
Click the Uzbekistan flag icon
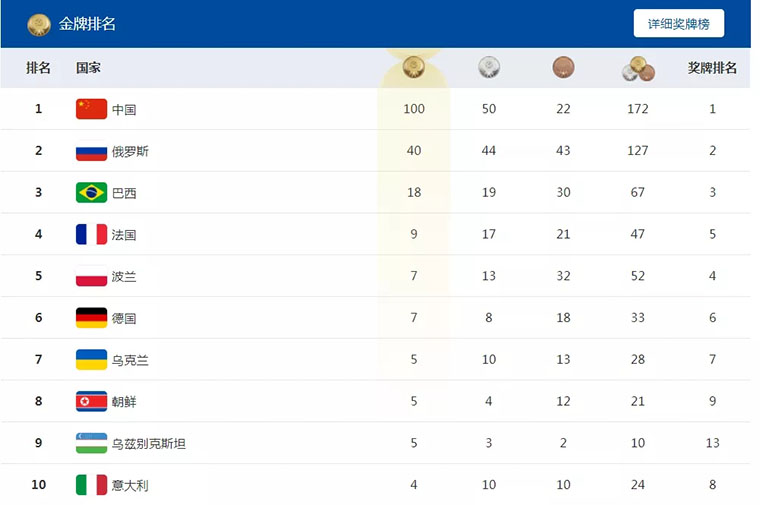pos(91,443)
